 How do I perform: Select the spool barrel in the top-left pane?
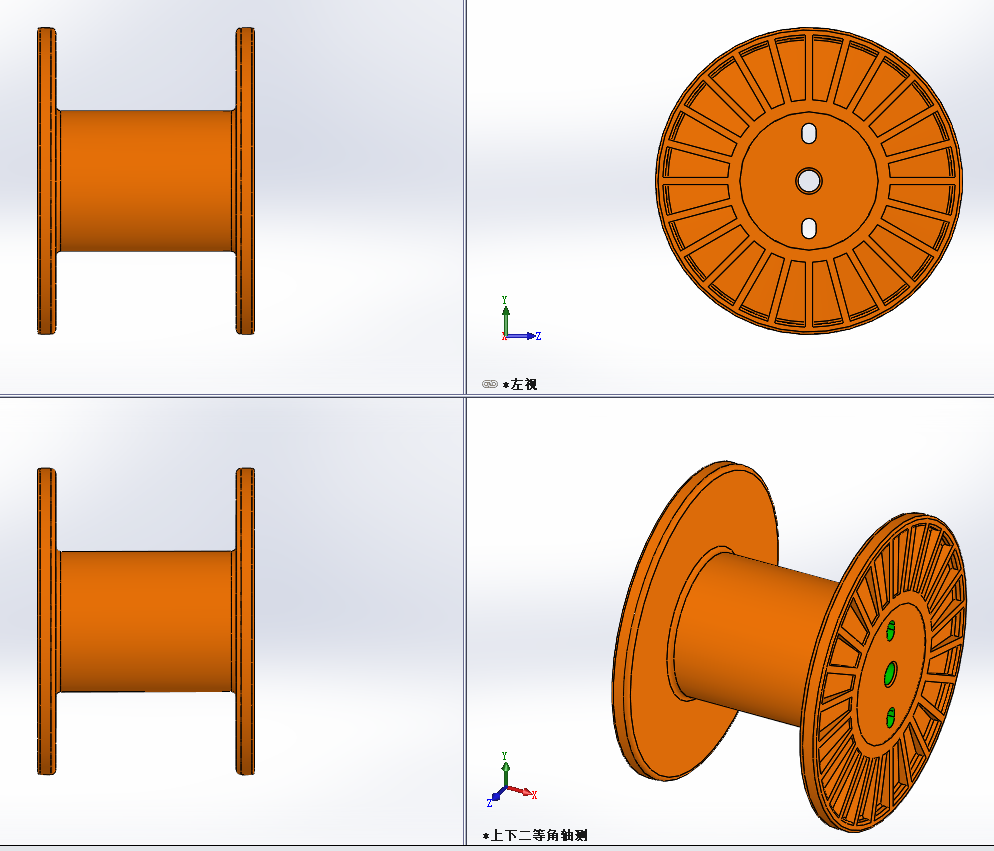(x=146, y=181)
